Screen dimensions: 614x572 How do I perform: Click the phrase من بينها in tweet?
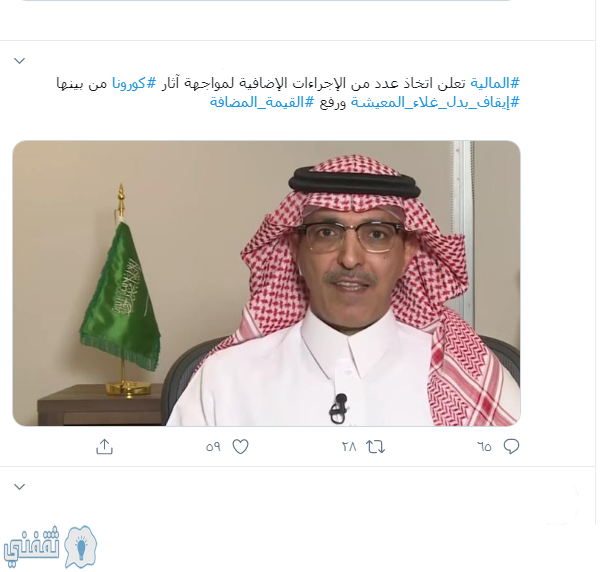pyautogui.click(x=82, y=83)
